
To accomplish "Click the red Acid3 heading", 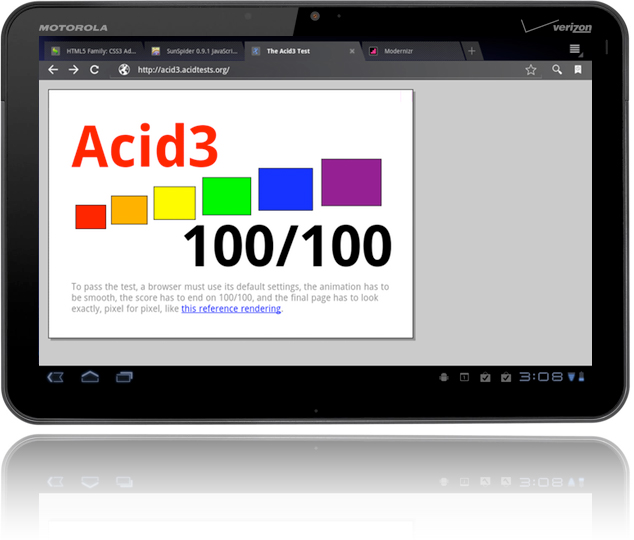I will point(146,146).
